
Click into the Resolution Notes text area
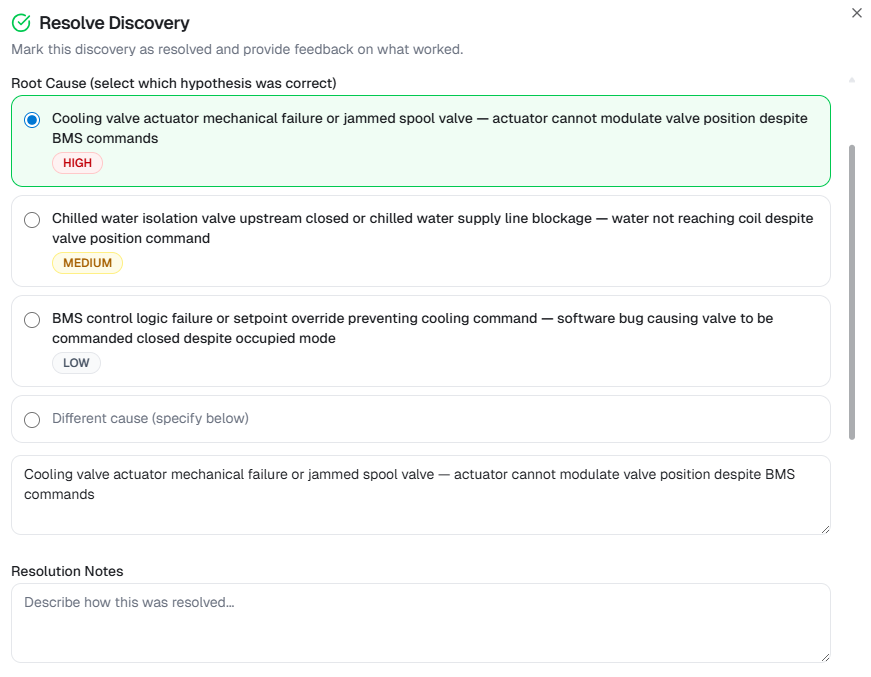[x=420, y=622]
